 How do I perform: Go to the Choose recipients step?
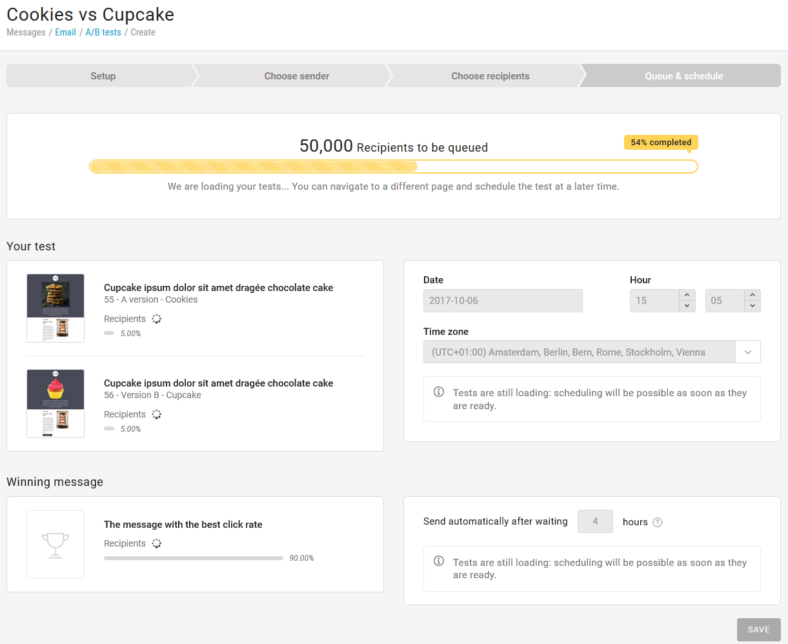pos(490,76)
